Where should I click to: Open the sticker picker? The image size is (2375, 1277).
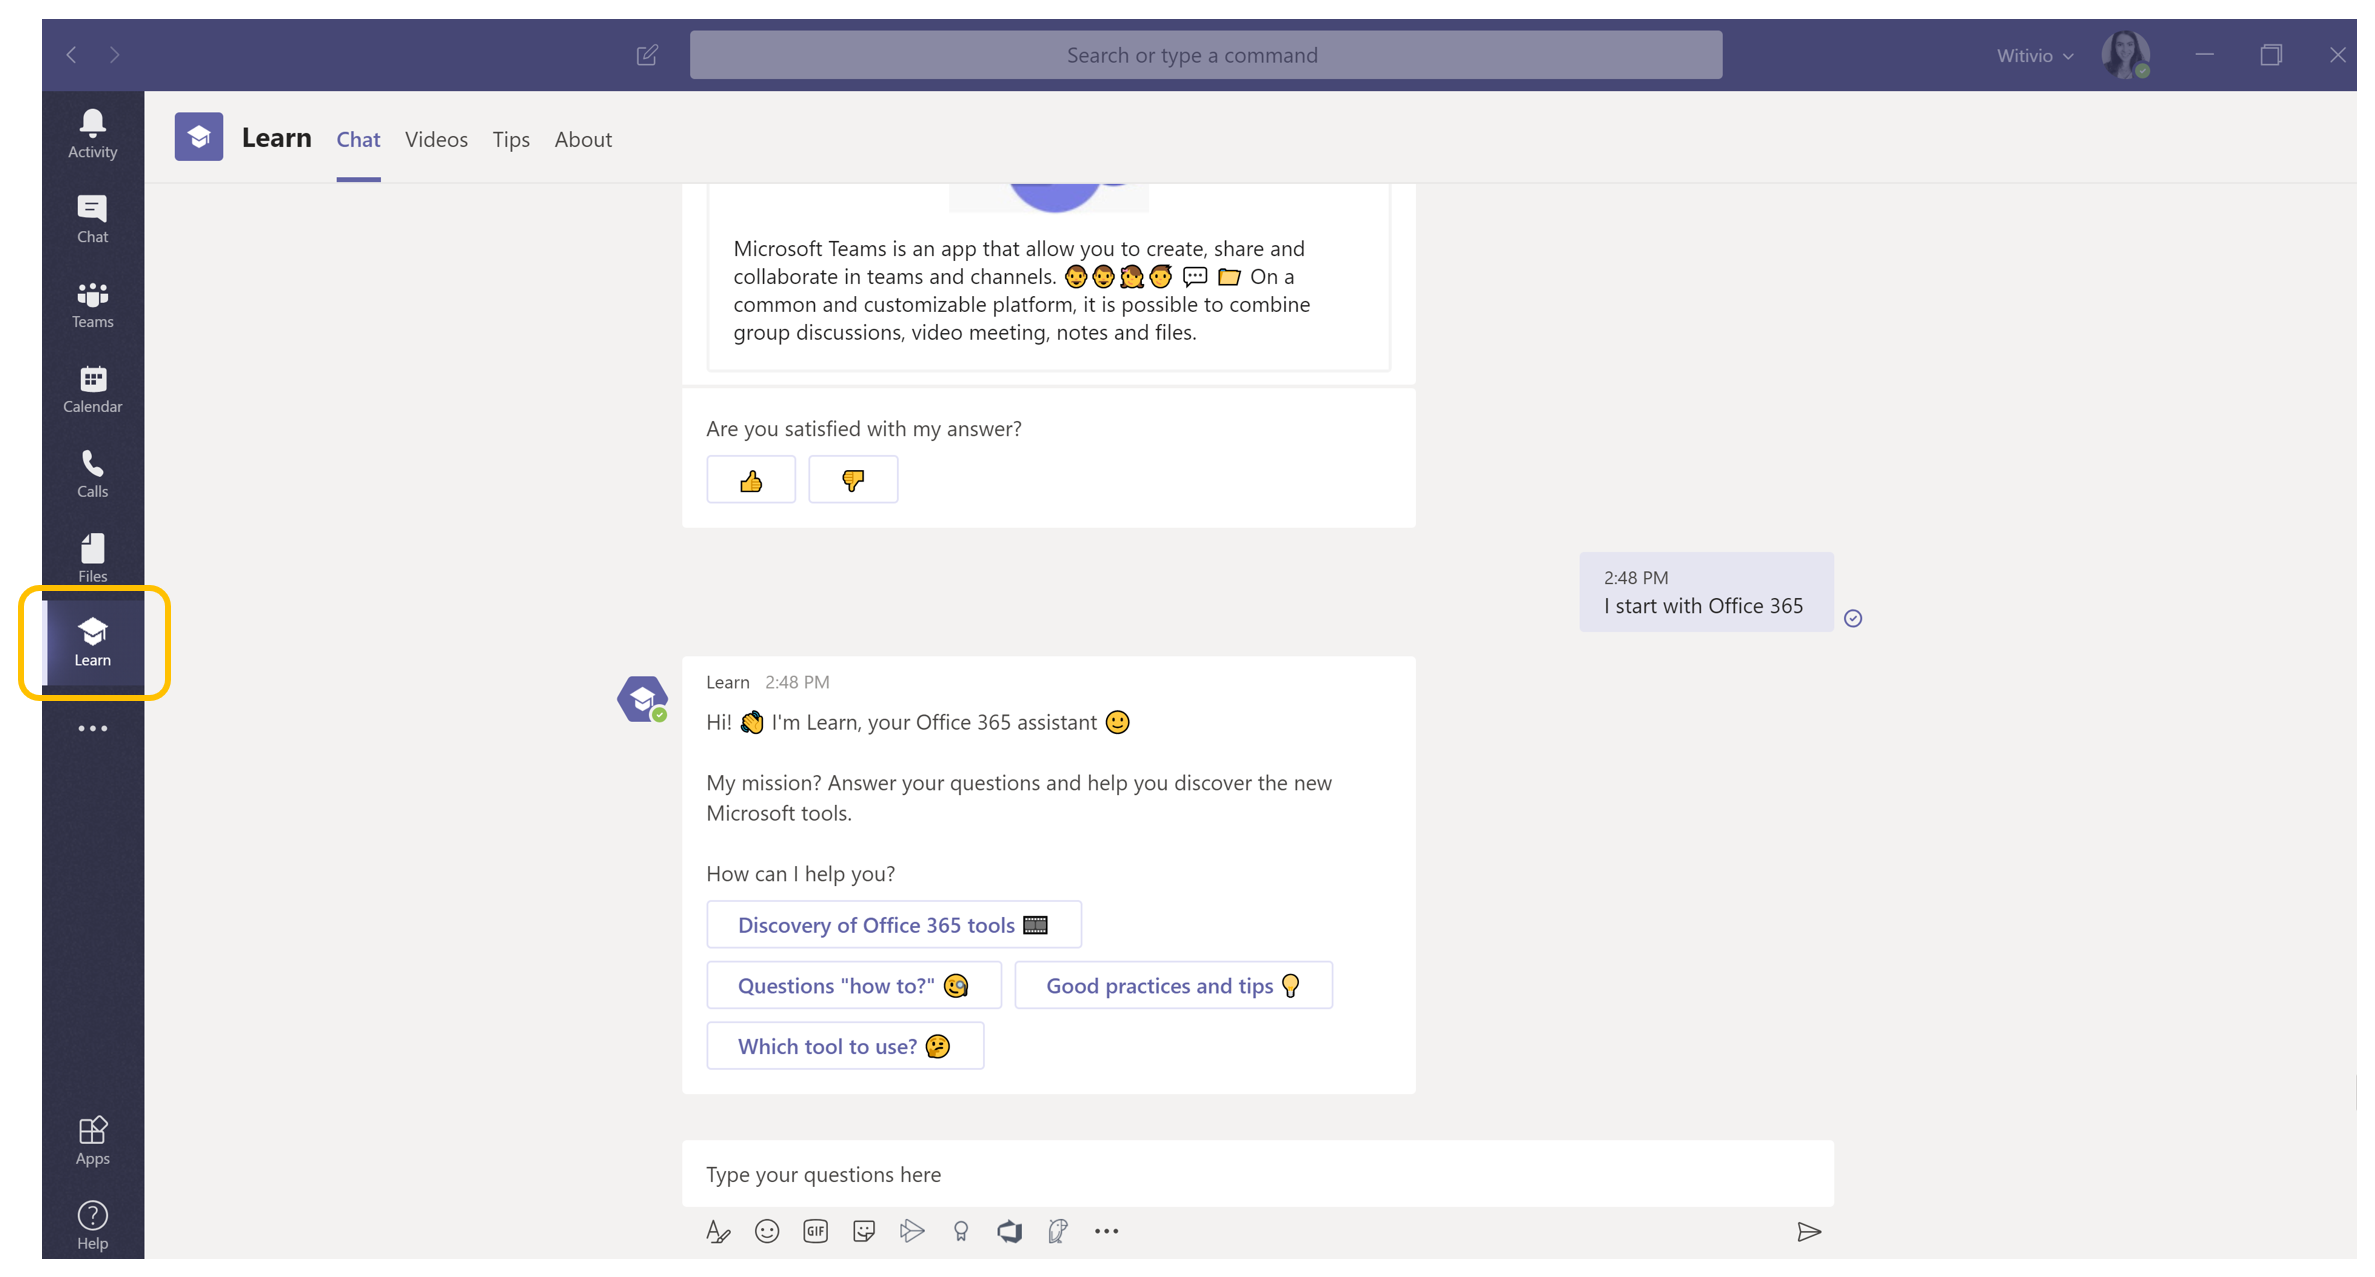point(864,1231)
